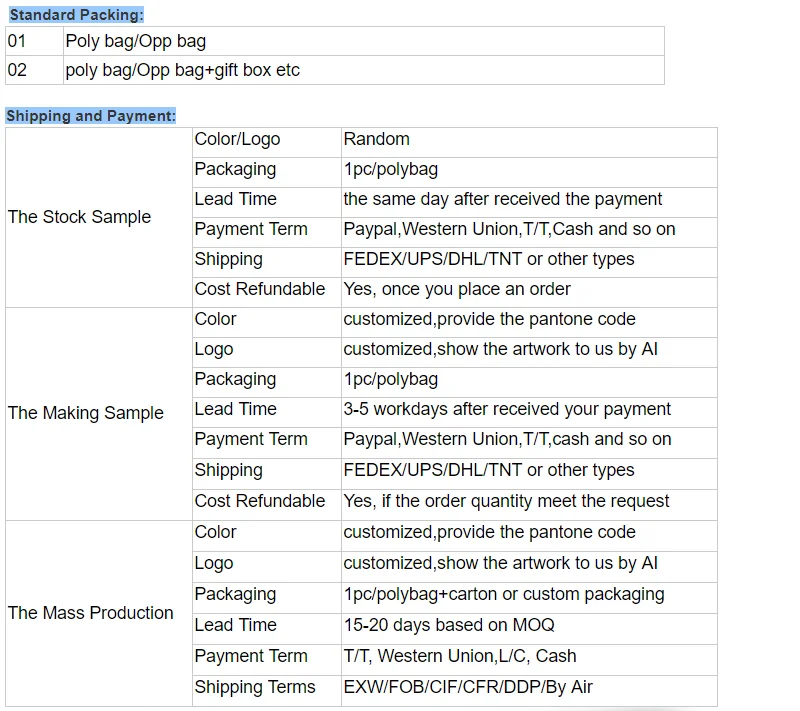Click the "Yes, once you place an order" cell

[456, 289]
